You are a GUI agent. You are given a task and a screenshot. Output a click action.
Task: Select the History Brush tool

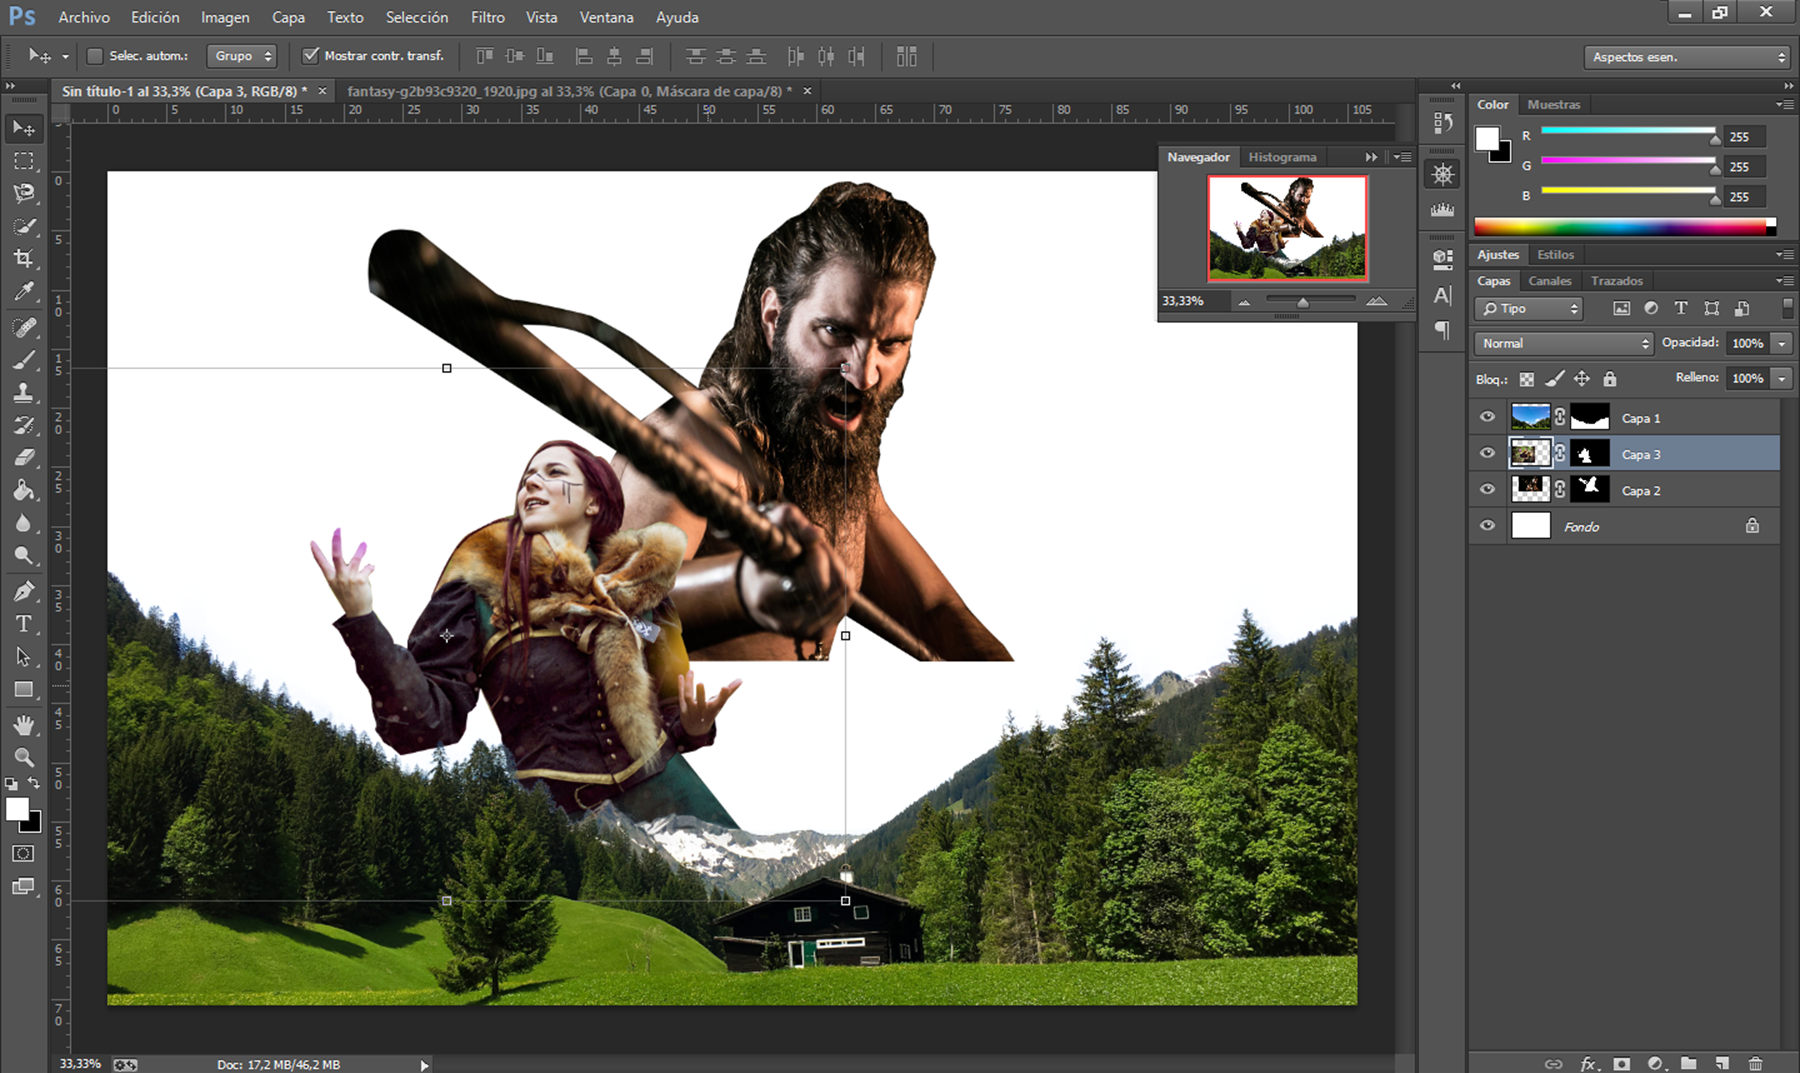pos(24,425)
